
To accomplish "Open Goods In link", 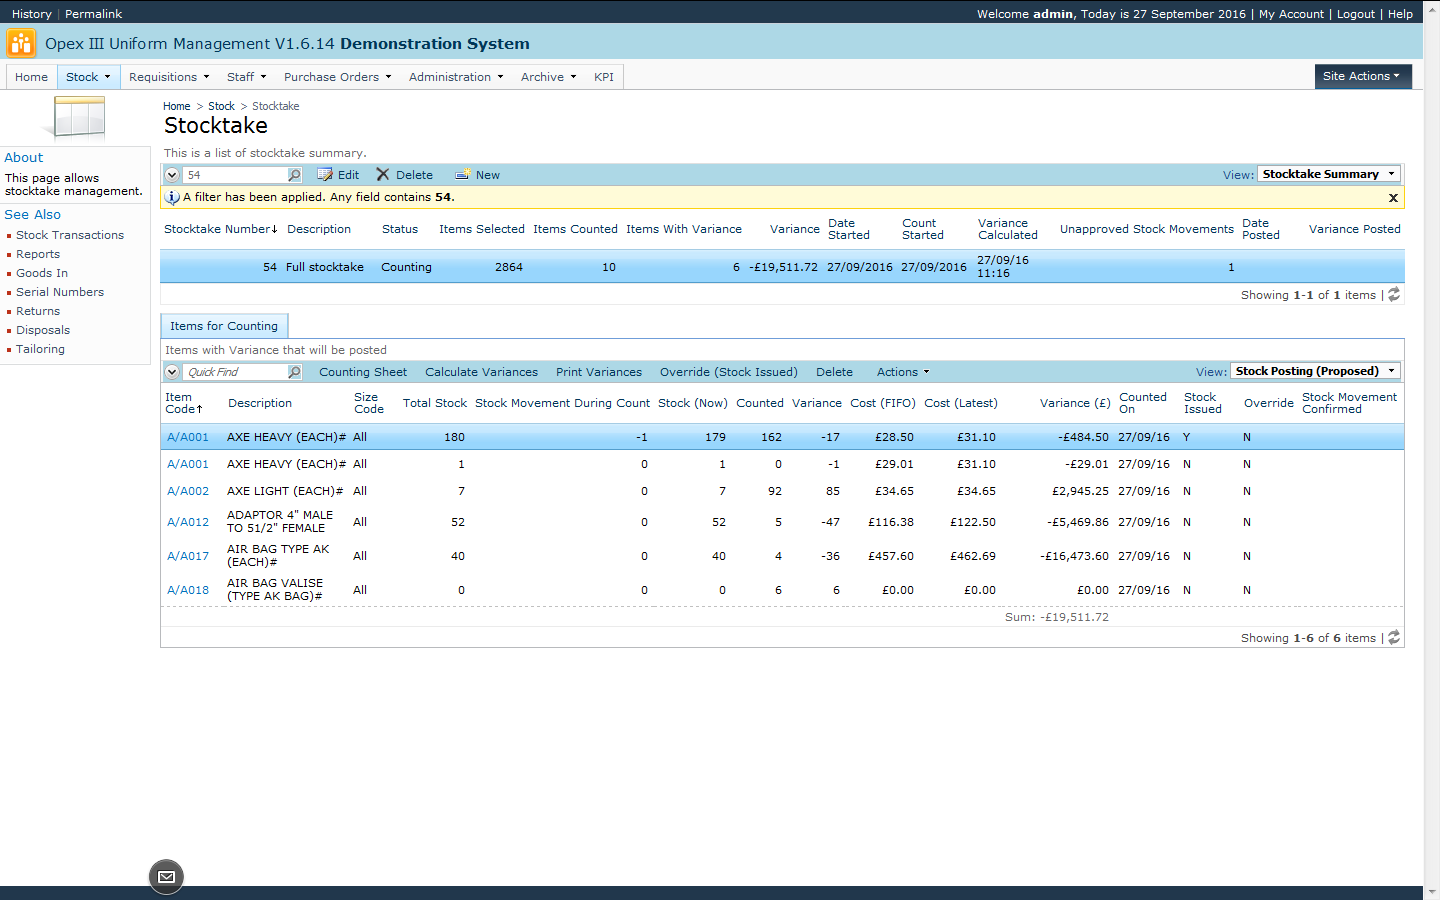I will pyautogui.click(x=42, y=273).
